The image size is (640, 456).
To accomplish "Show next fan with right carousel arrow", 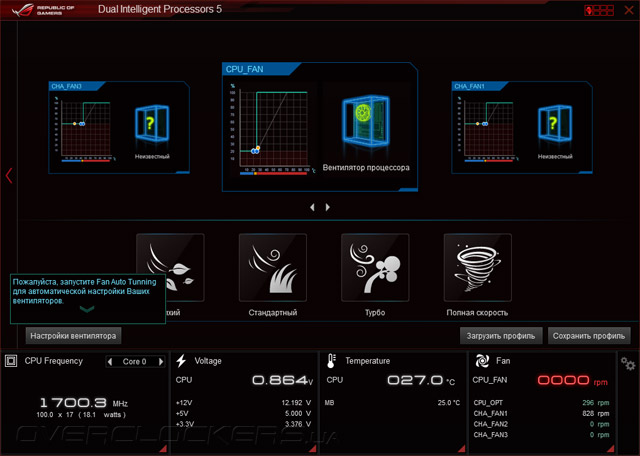I will tap(327, 207).
